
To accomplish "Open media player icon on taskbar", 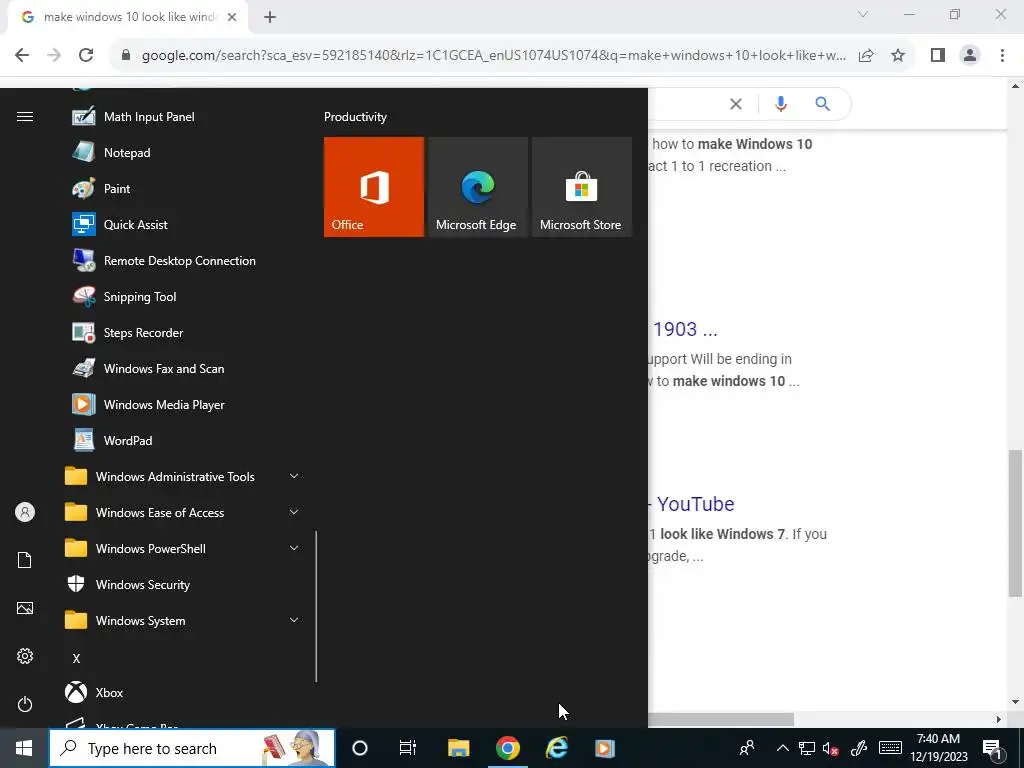I will pos(605,748).
